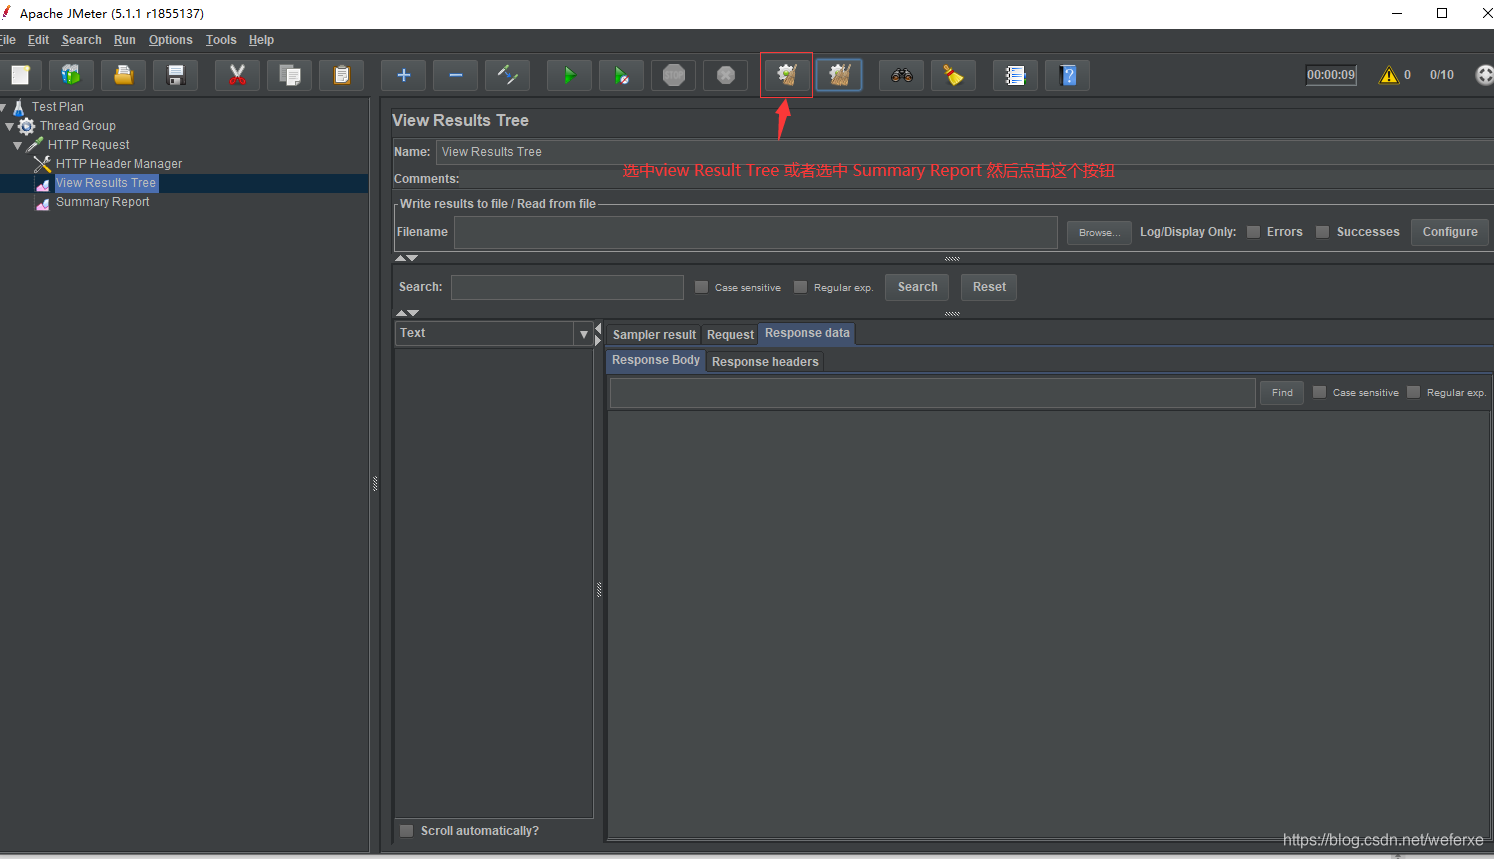Open the Search menu
Screen dimensions: 1494x859
point(81,40)
